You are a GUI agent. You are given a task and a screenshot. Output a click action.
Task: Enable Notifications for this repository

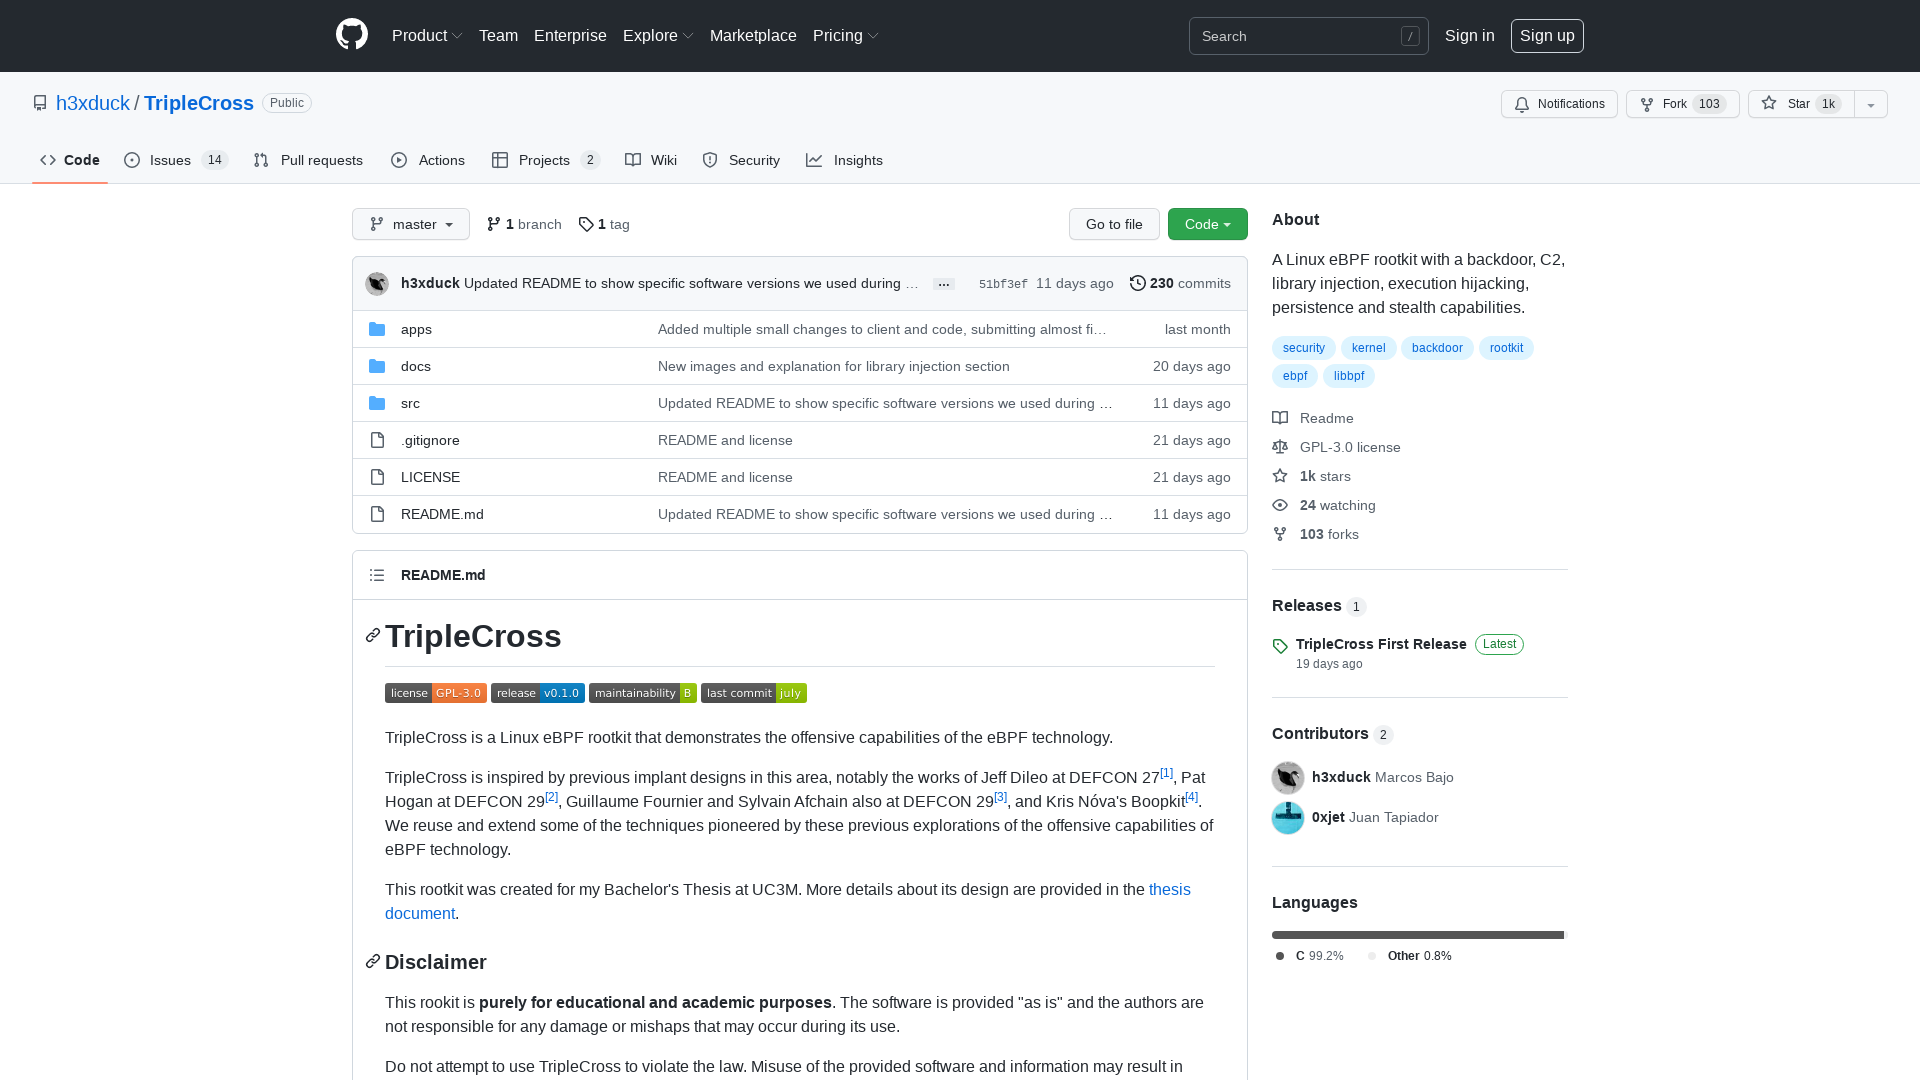click(x=1558, y=104)
